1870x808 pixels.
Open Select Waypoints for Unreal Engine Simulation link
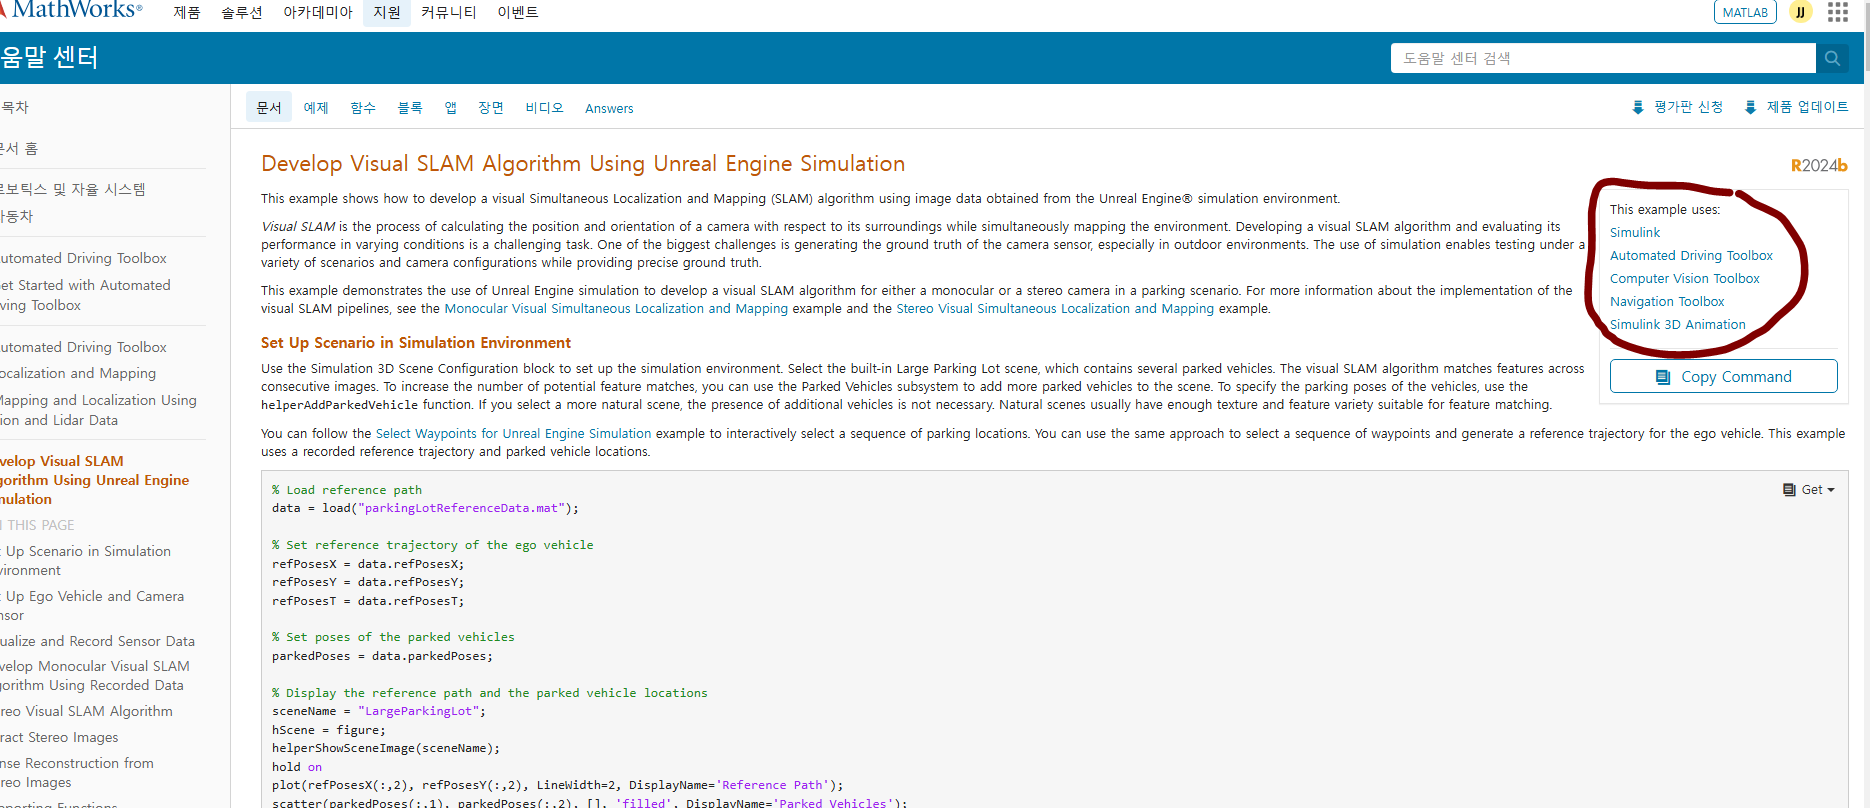[x=513, y=433]
